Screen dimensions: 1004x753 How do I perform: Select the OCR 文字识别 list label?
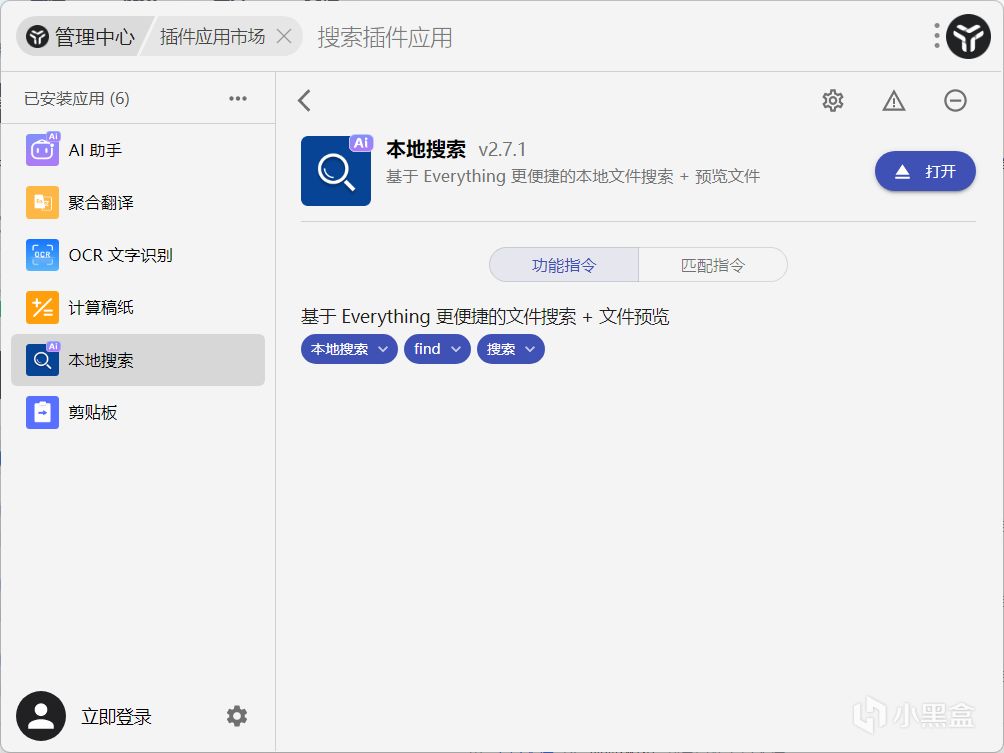120,255
